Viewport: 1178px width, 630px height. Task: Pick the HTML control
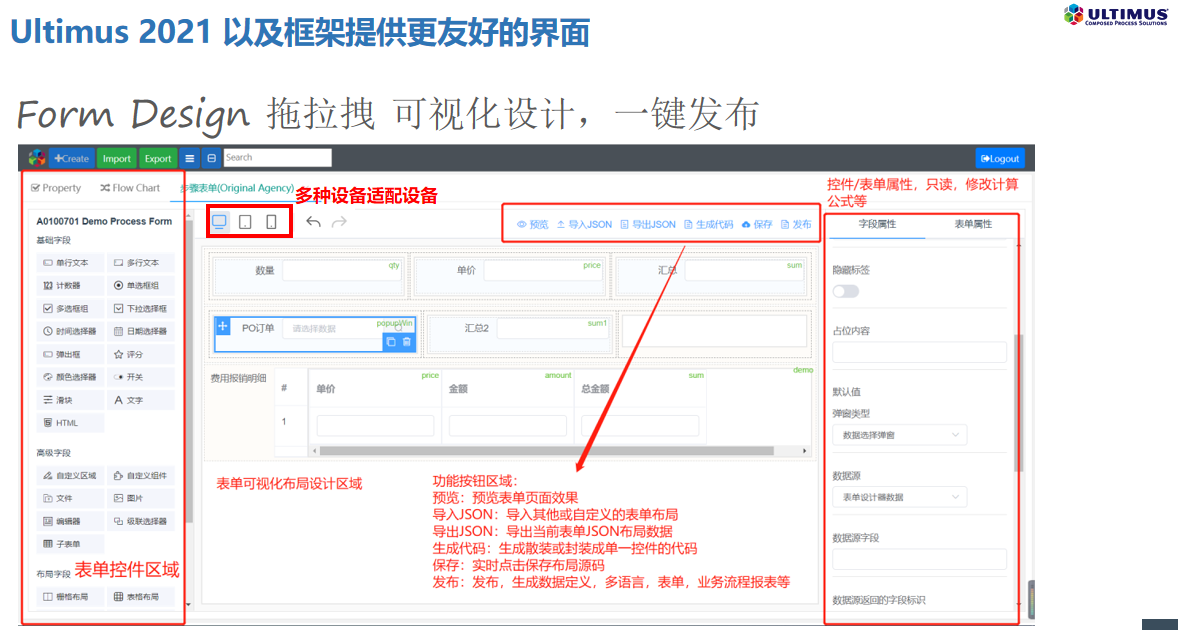pyautogui.click(x=70, y=423)
